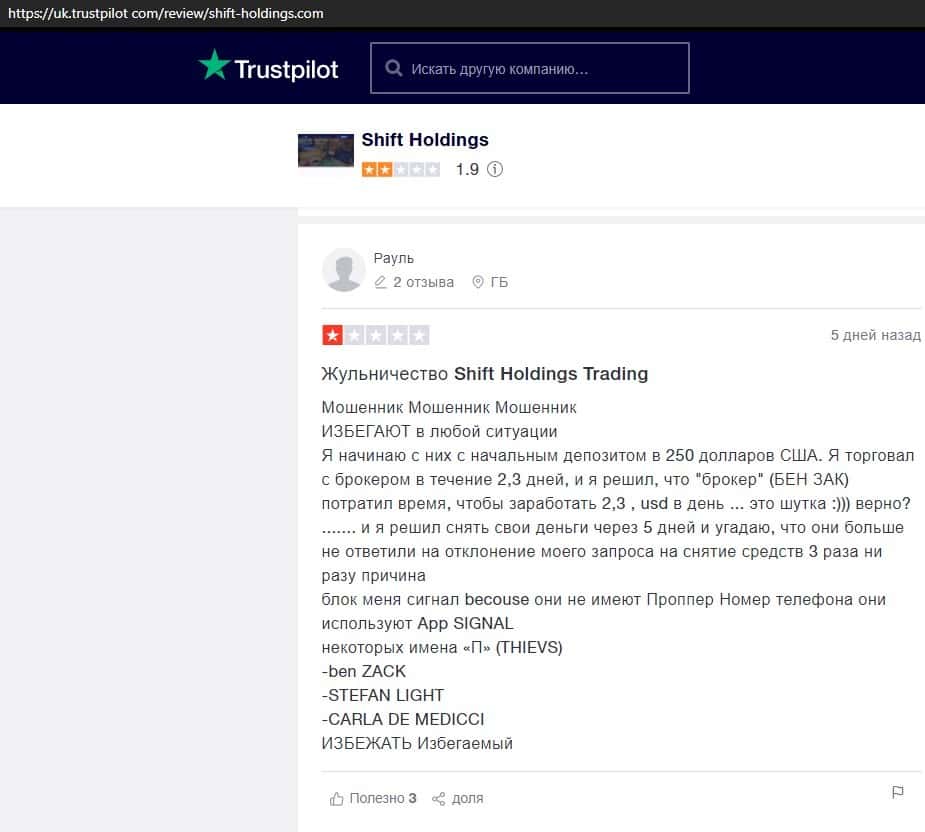The height and width of the screenshot is (832, 925).
Task: Open review title 'Жульничество Shift Holdings Trading'
Action: [484, 374]
